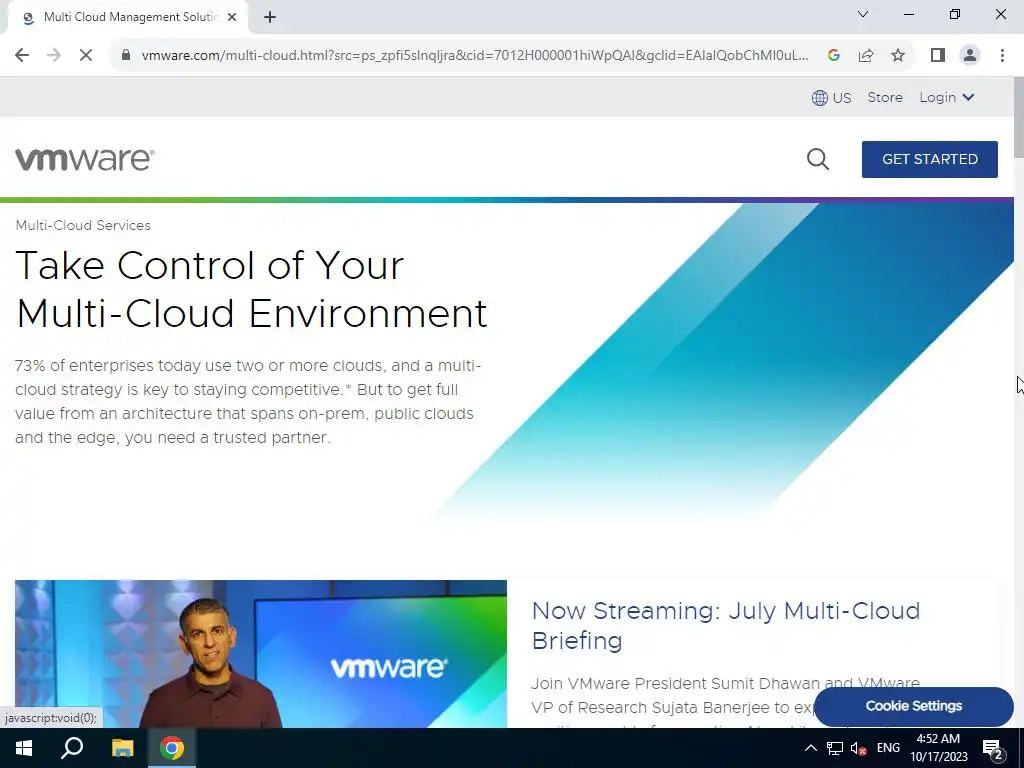Viewport: 1024px width, 768px height.
Task: Open Chrome three-dot menu
Action: coord(1002,56)
